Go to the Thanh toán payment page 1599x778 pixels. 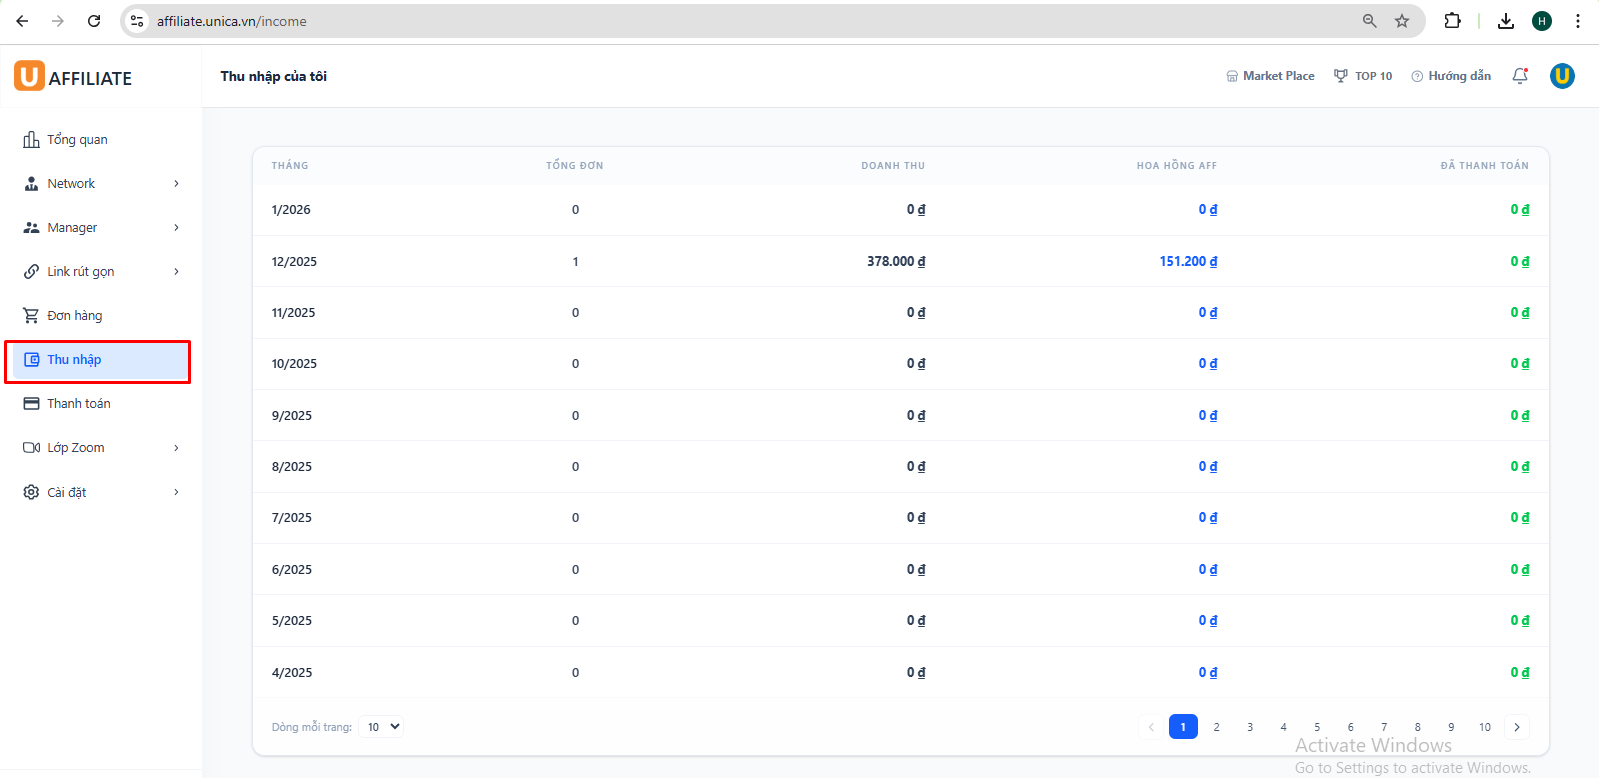tap(79, 404)
